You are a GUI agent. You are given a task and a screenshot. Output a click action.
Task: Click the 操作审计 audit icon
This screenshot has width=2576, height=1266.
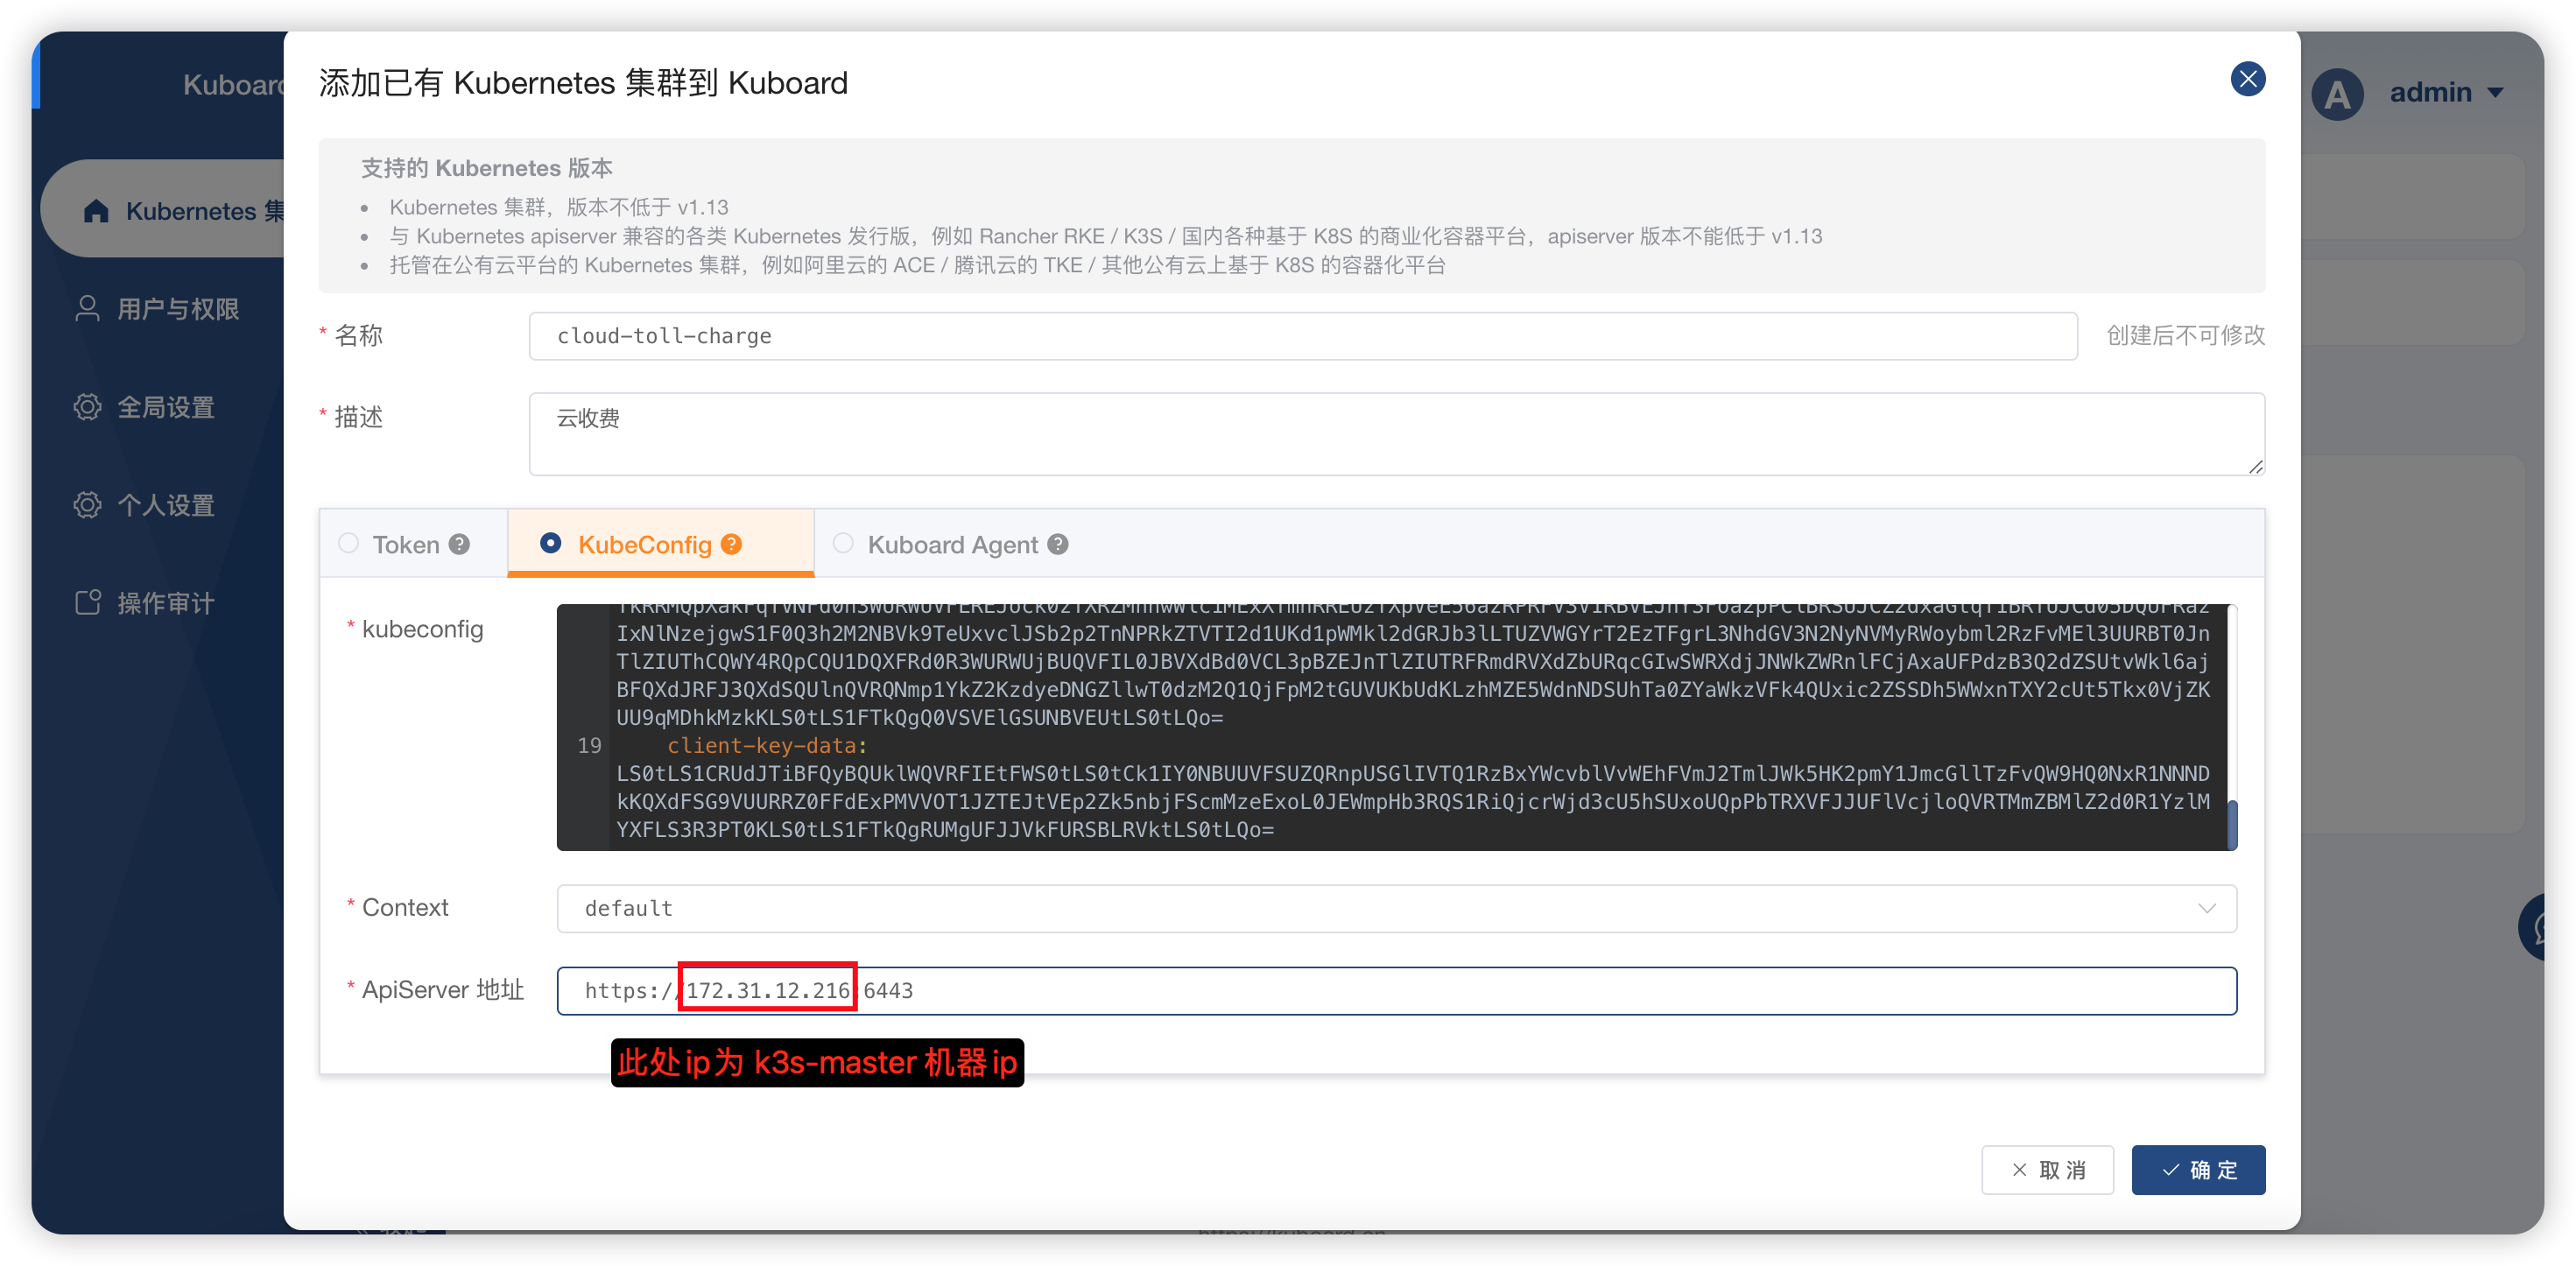(88, 602)
